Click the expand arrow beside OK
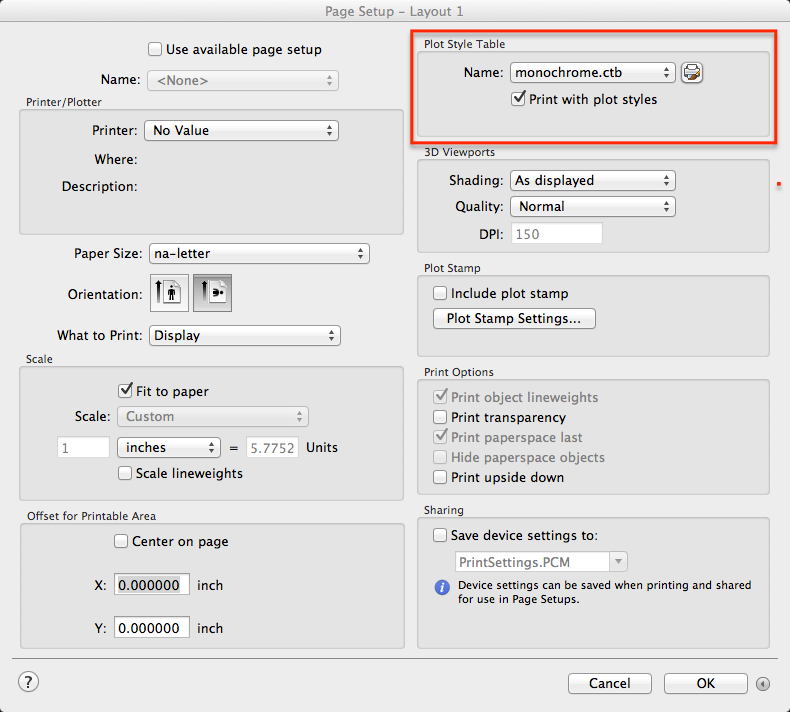Viewport: 790px width, 712px height. coord(763,684)
